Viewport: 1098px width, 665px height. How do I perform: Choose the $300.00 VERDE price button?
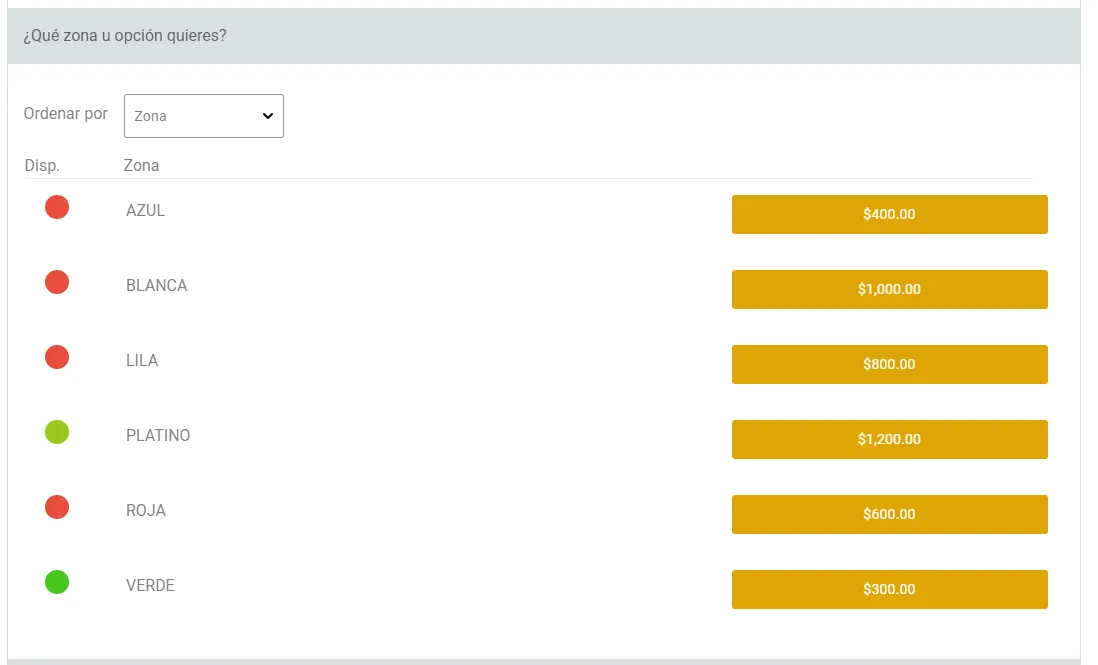(889, 589)
